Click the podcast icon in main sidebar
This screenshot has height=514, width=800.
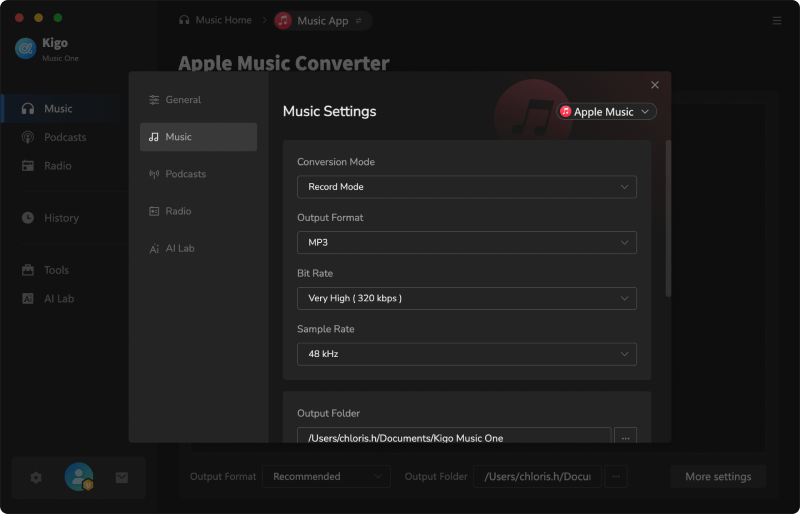coord(28,137)
